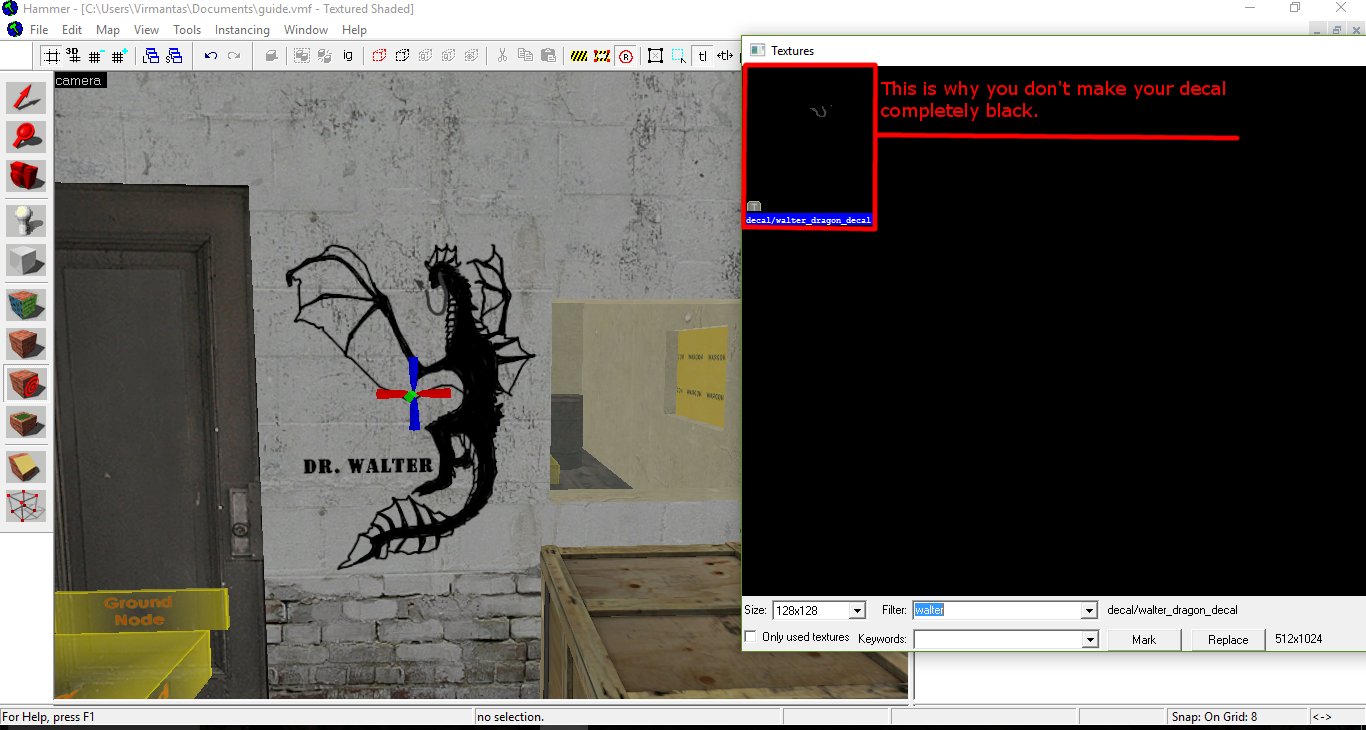Load saved window state
Image resolution: width=1366 pixels, height=730 pixels.
[x=151, y=56]
